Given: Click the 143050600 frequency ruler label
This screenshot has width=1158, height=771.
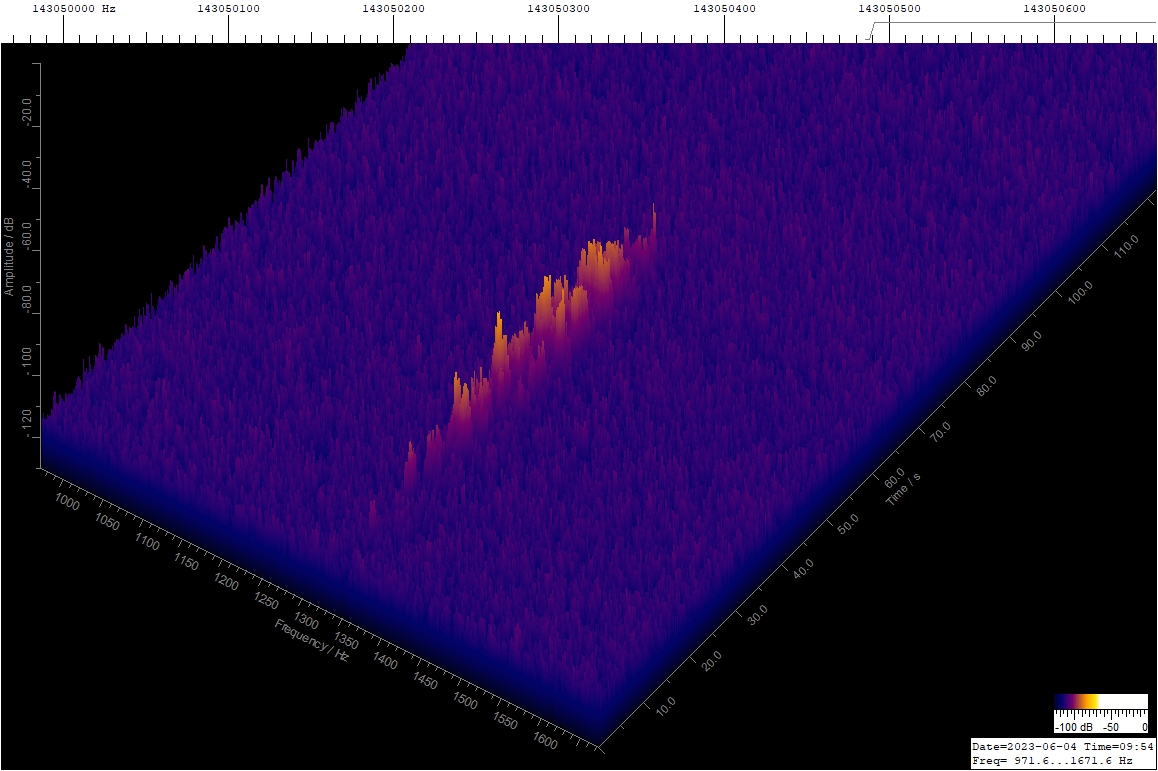Looking at the screenshot, I should (1055, 9).
